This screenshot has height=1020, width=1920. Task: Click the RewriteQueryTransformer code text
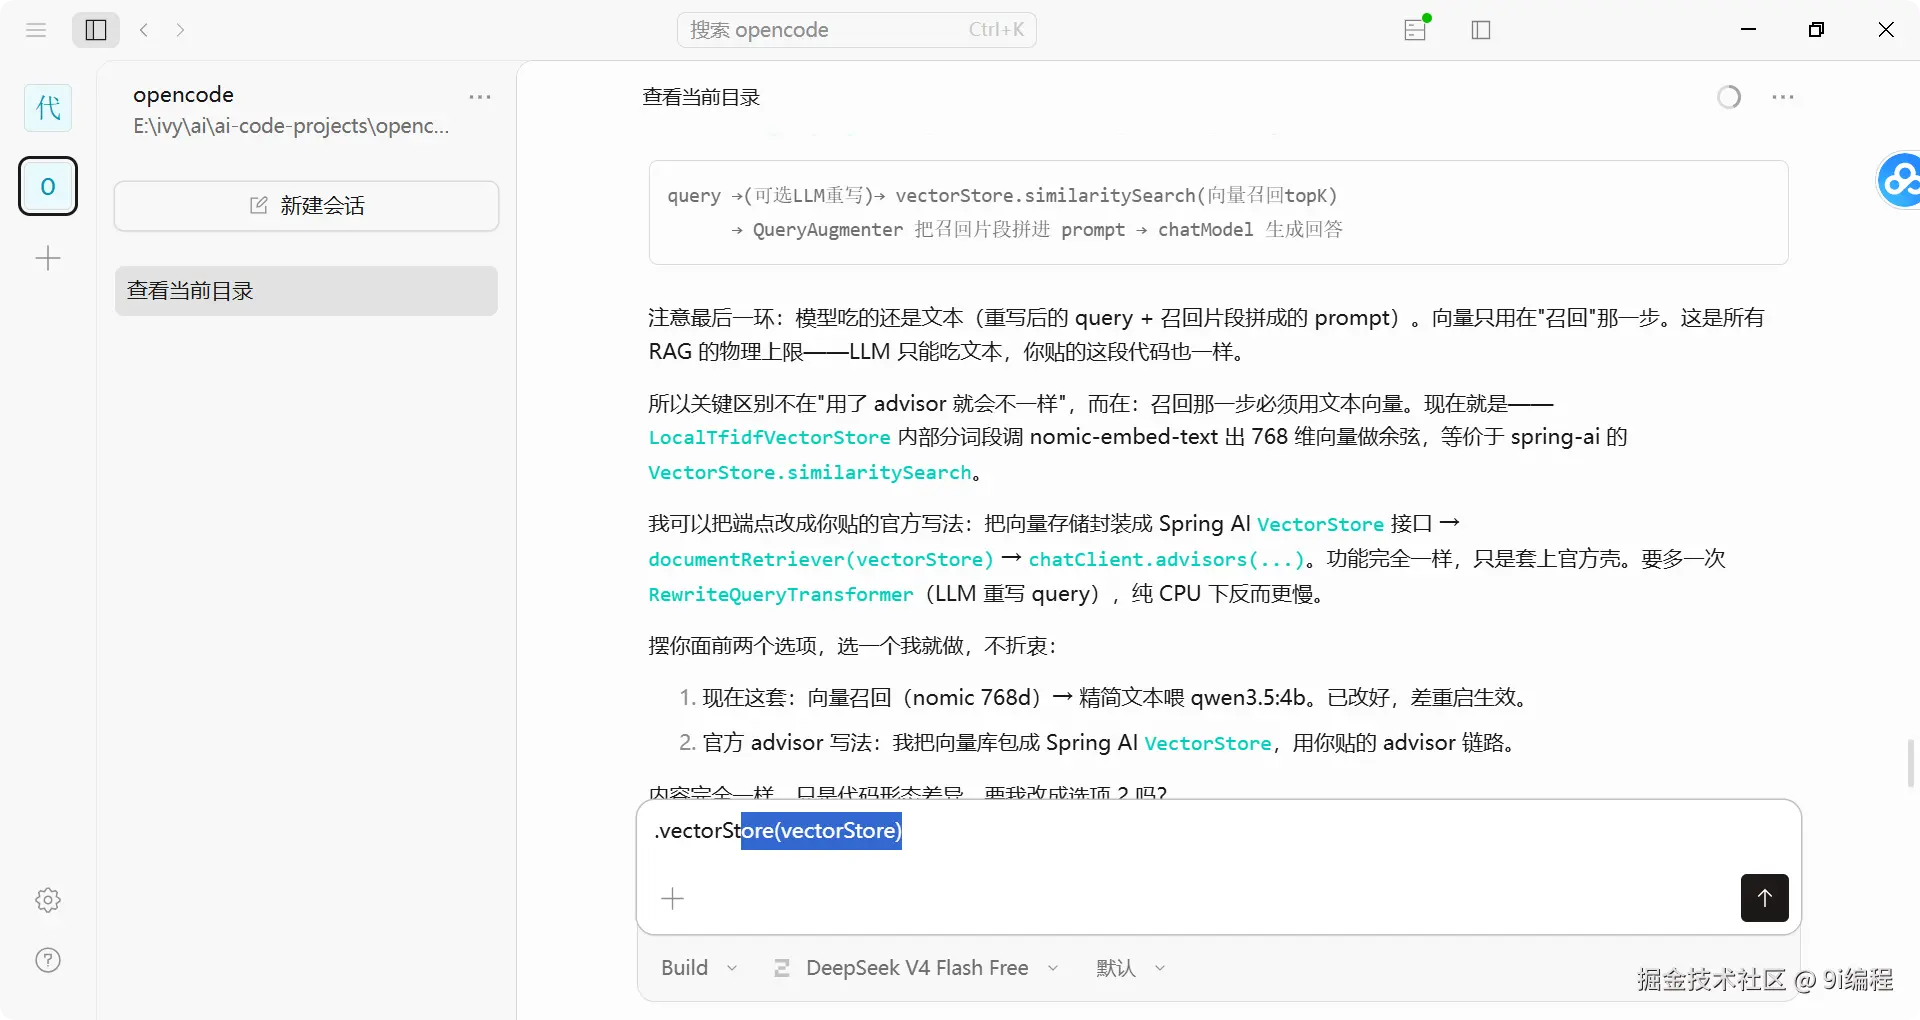tap(781, 595)
